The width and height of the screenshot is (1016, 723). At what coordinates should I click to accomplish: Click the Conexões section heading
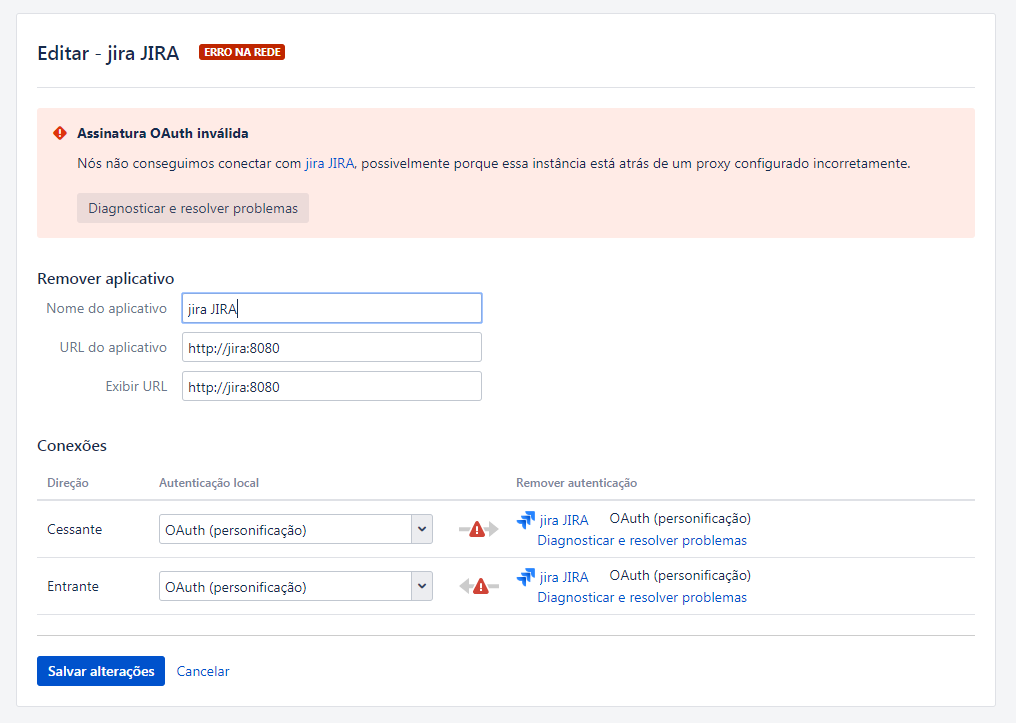(72, 446)
